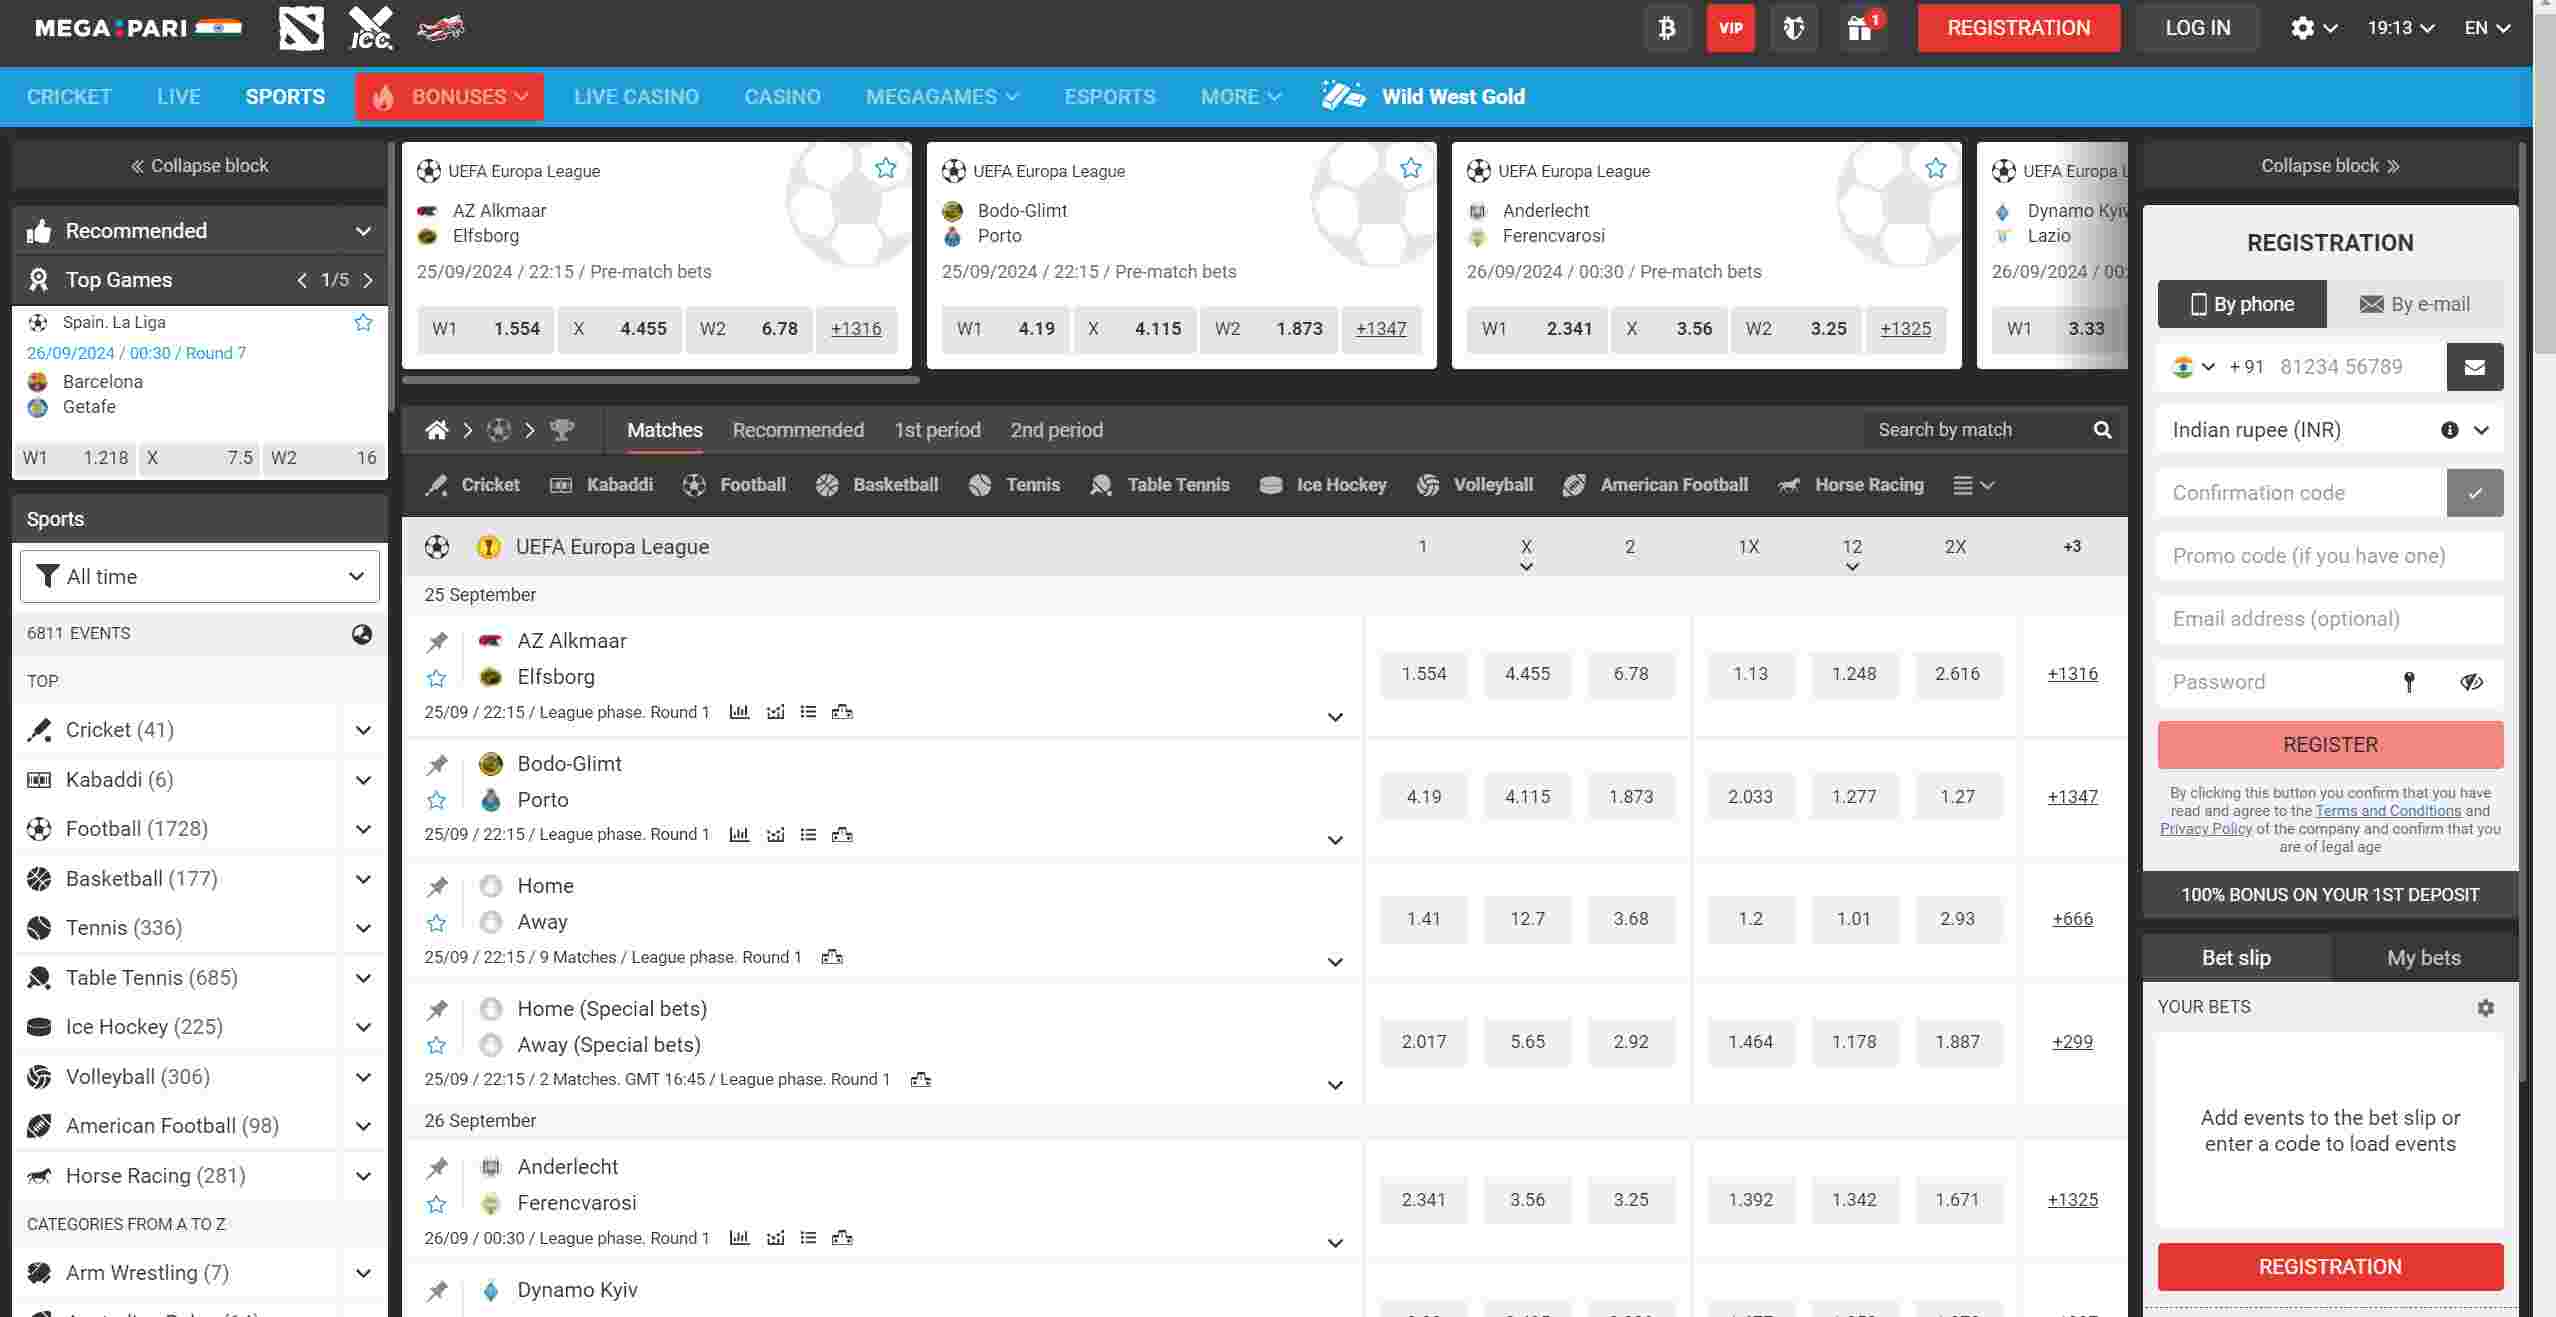Select Ice Hockey in sports icon bar
Screen dimensions: 2556x1317
pyautogui.click(x=1323, y=485)
